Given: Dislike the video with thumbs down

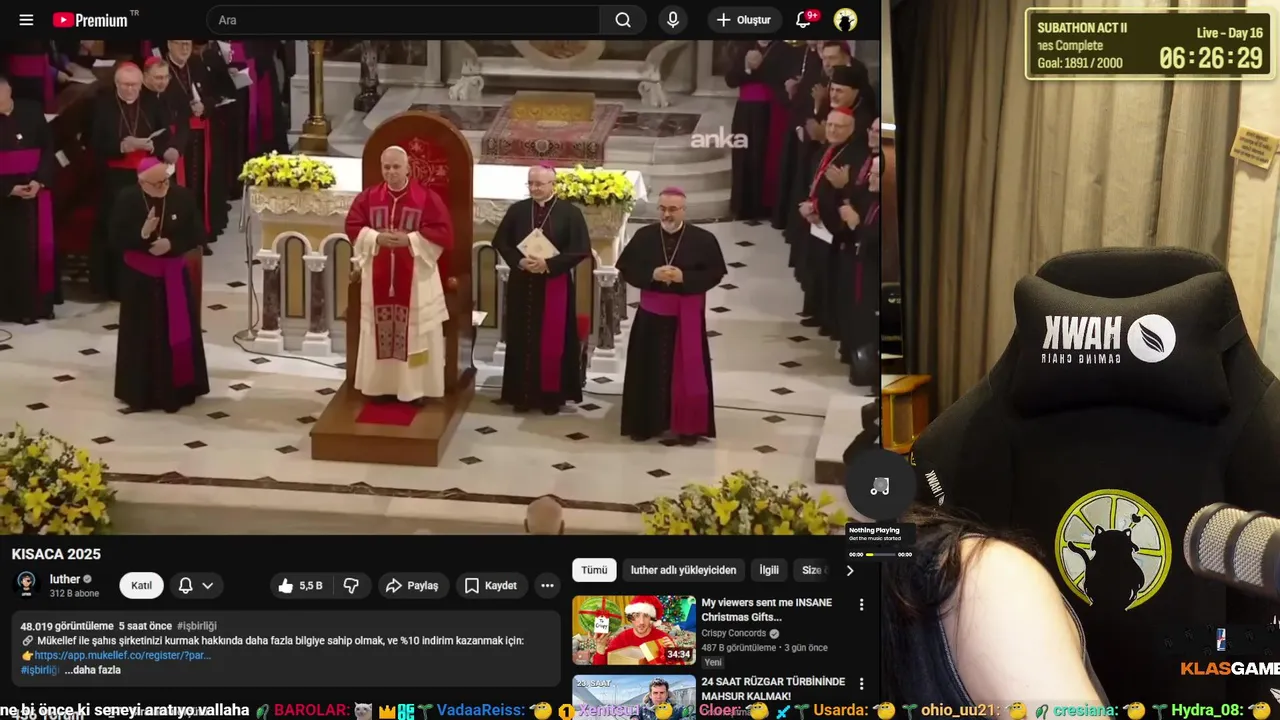Looking at the screenshot, I should (x=351, y=586).
